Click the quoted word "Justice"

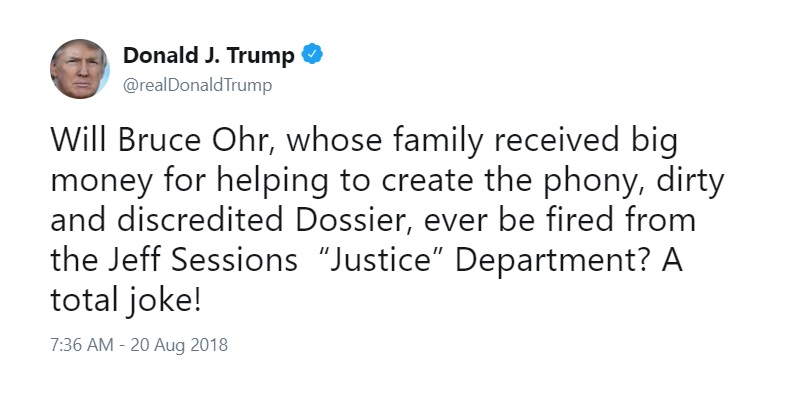point(383,260)
